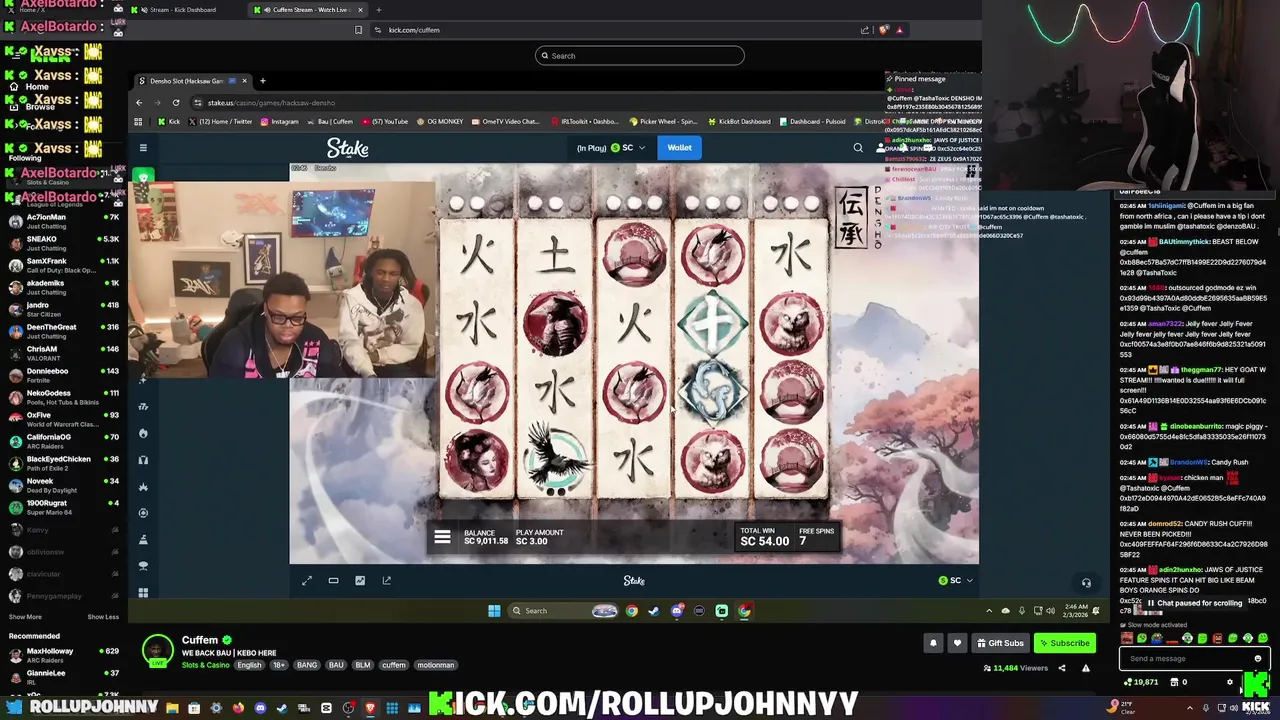Open the chat emoji picker

point(1258,658)
